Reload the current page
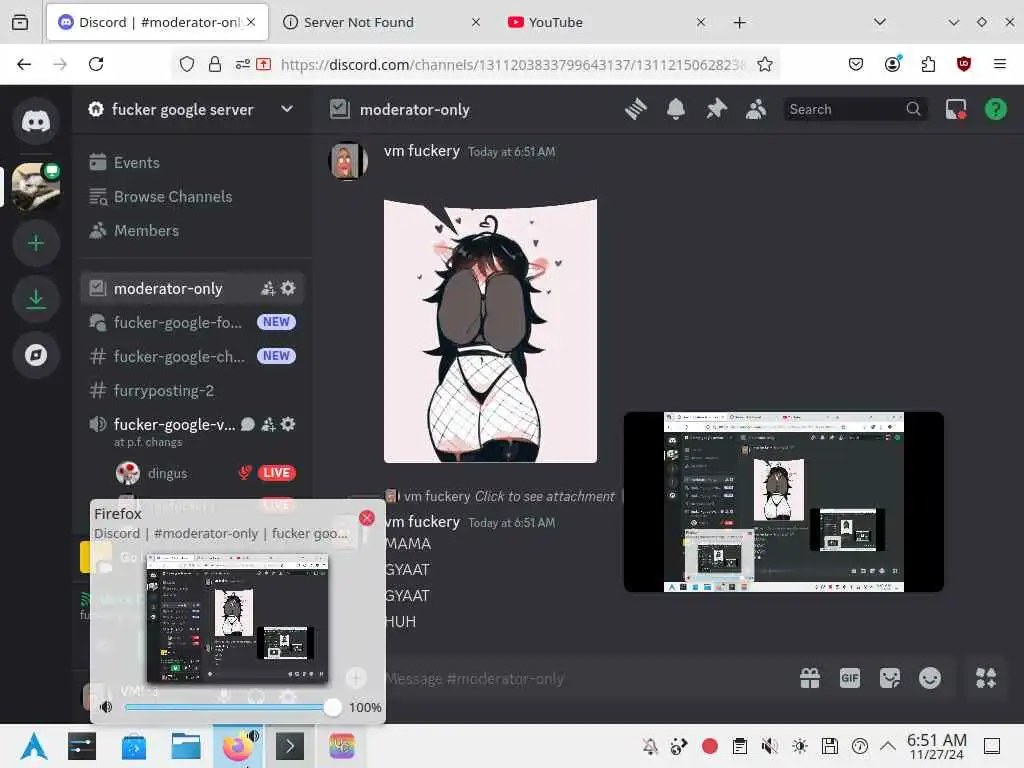1024x768 pixels. pos(96,64)
